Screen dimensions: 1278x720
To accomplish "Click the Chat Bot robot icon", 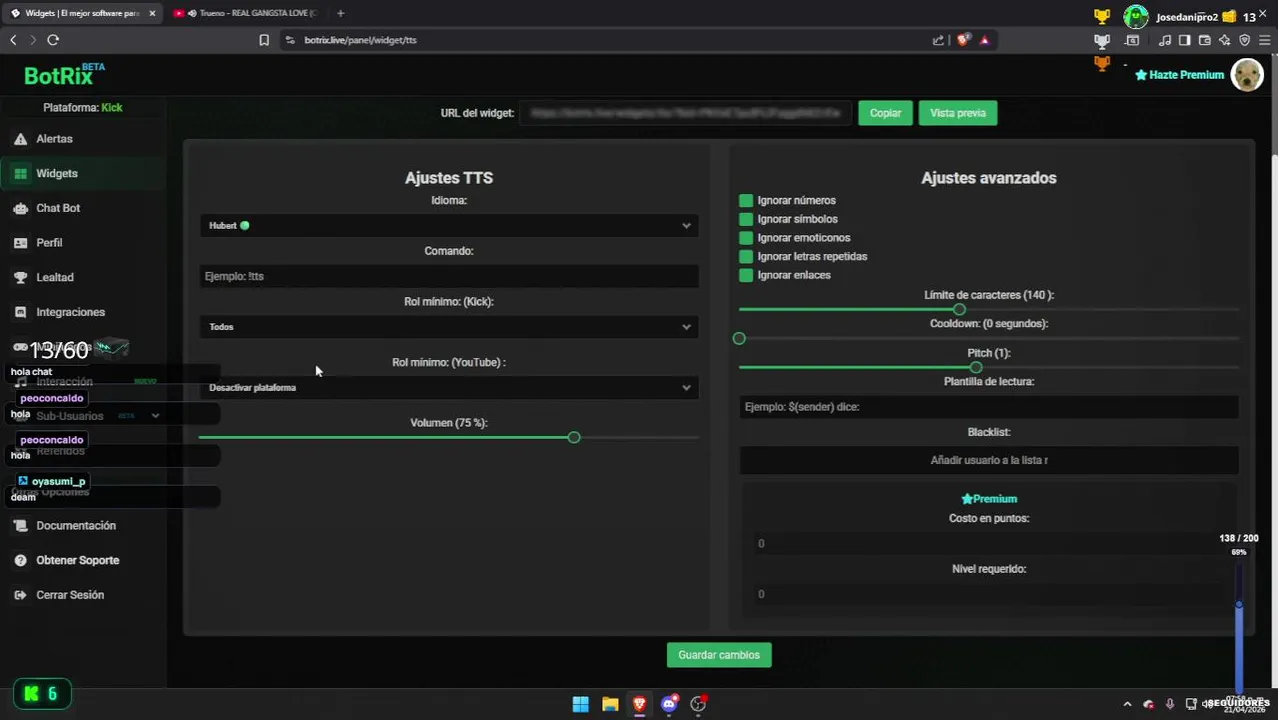I will 20,208.
